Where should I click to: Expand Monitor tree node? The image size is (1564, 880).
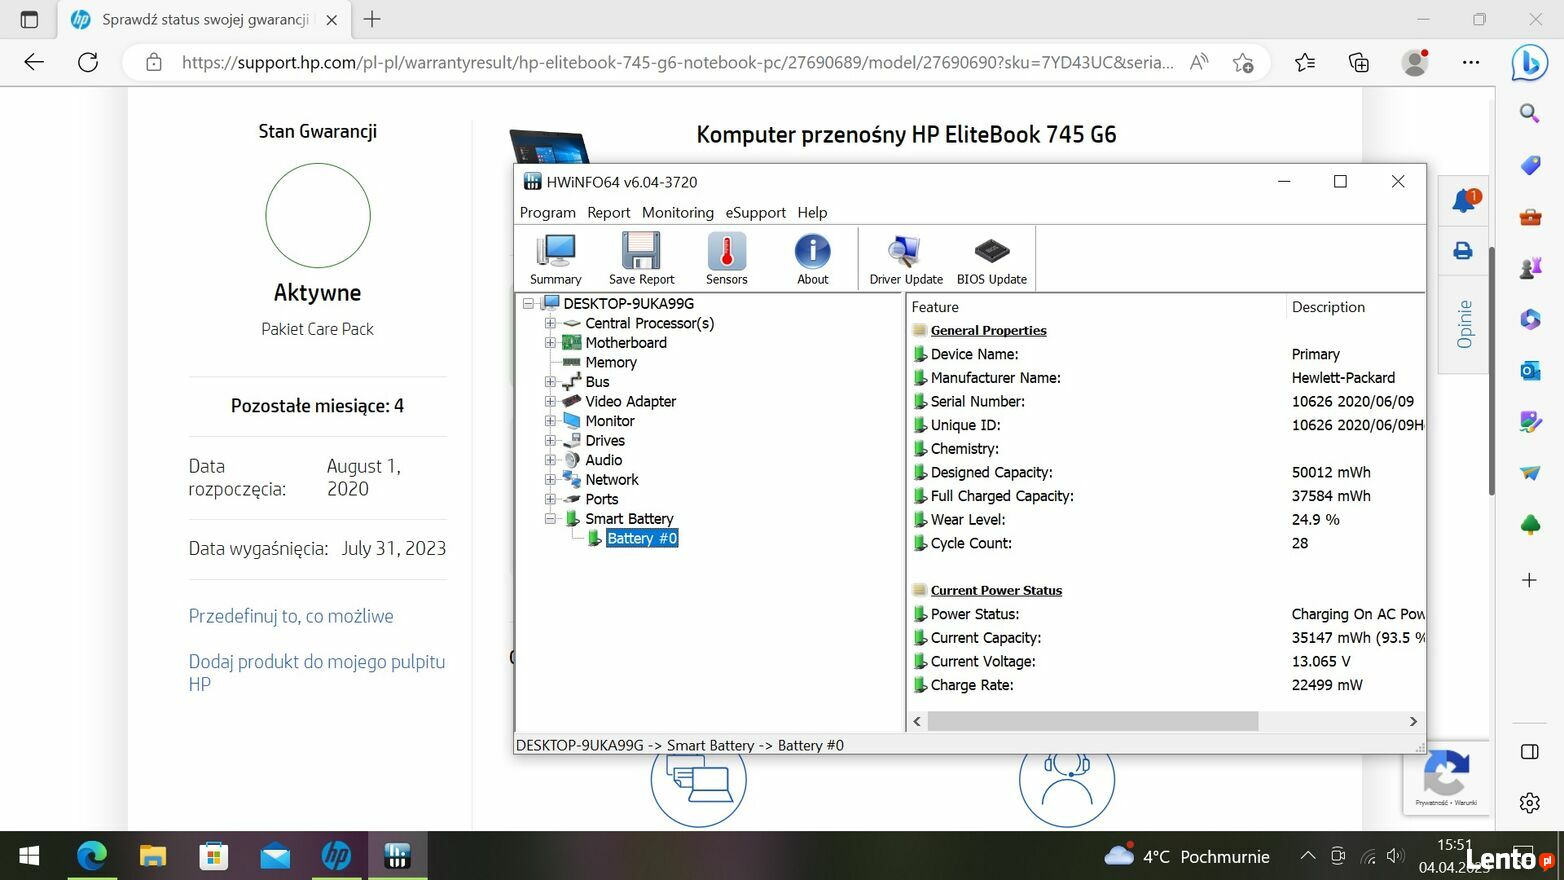550,420
